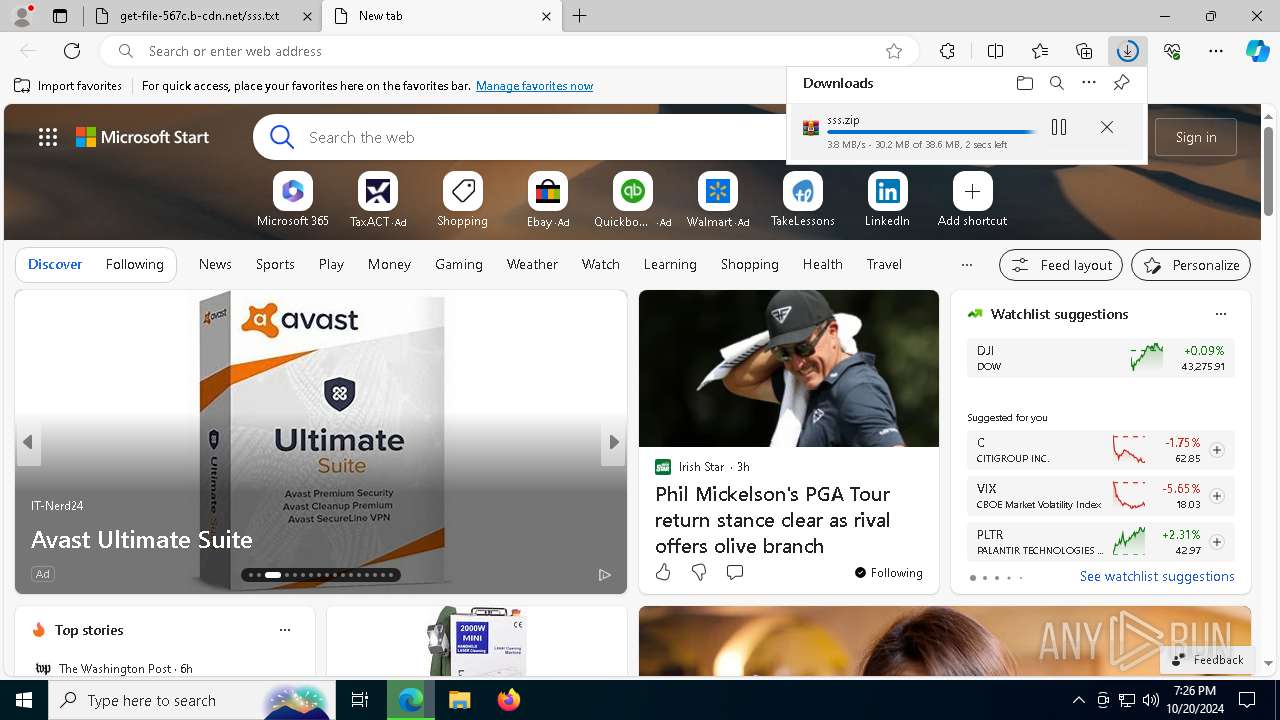The image size is (1280, 720).
Task: Pin the Downloads panel
Action: click(1121, 83)
